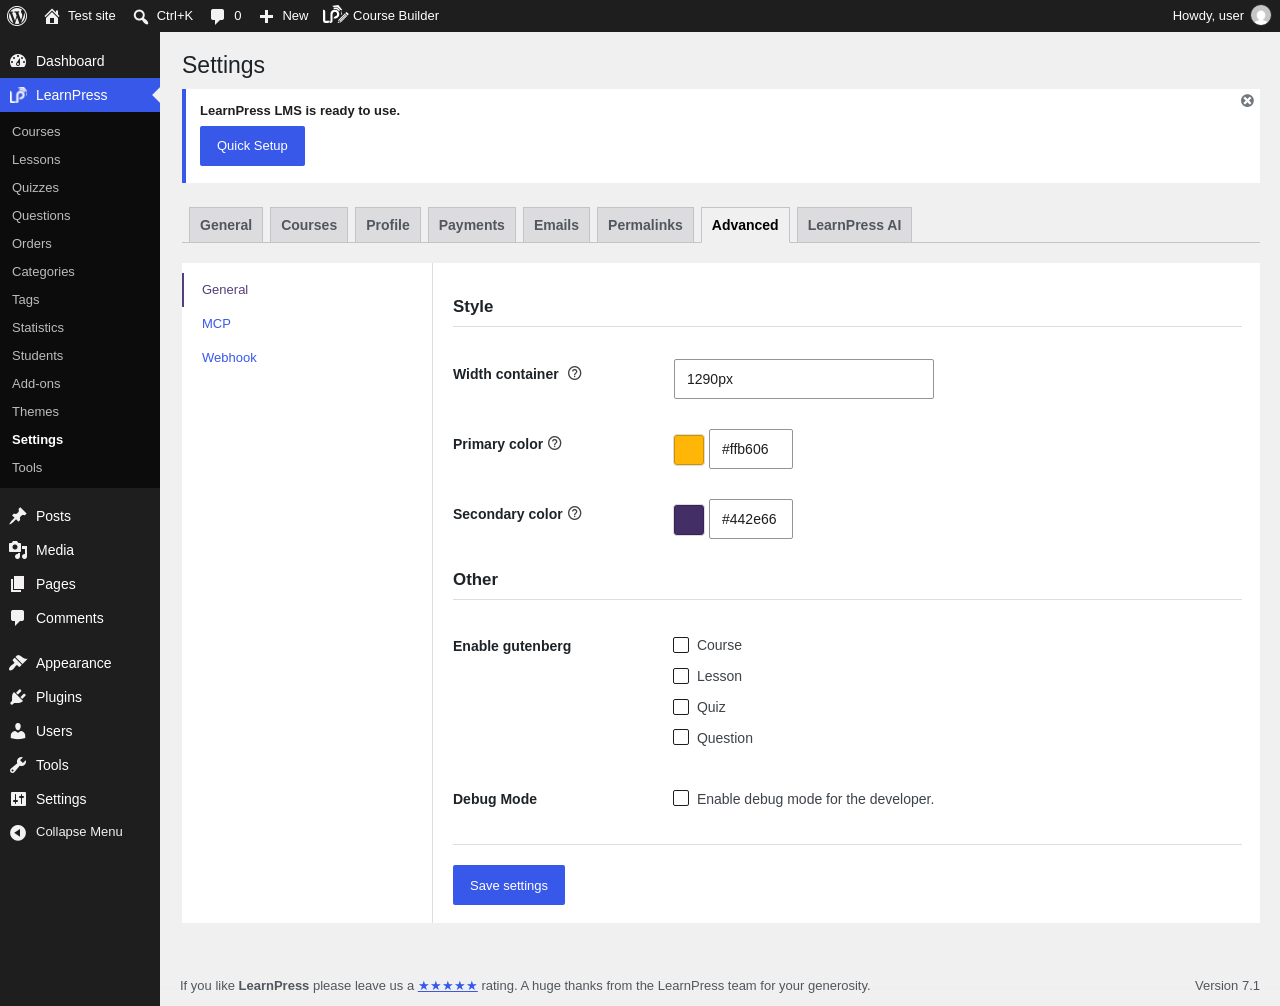1280x1006 pixels.
Task: Click the Plugins plug icon
Action: coord(18,697)
